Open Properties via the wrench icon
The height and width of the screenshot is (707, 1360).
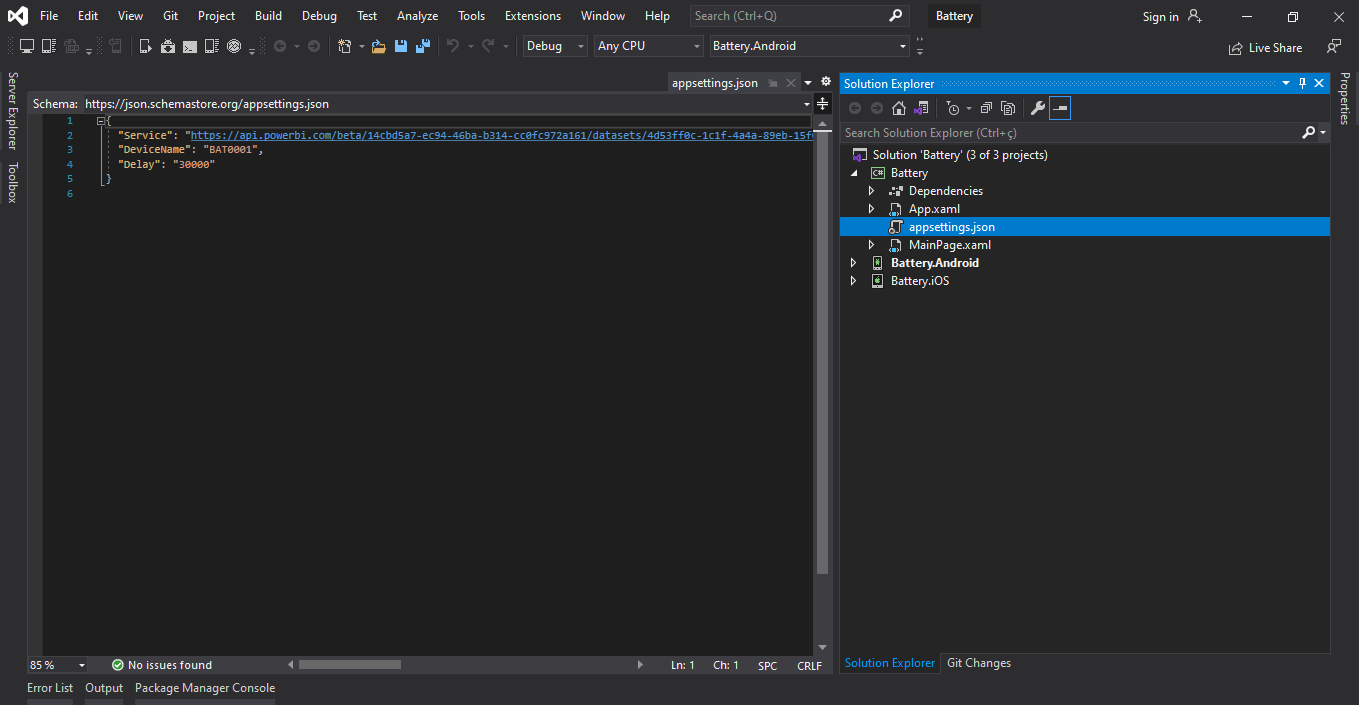(1038, 107)
